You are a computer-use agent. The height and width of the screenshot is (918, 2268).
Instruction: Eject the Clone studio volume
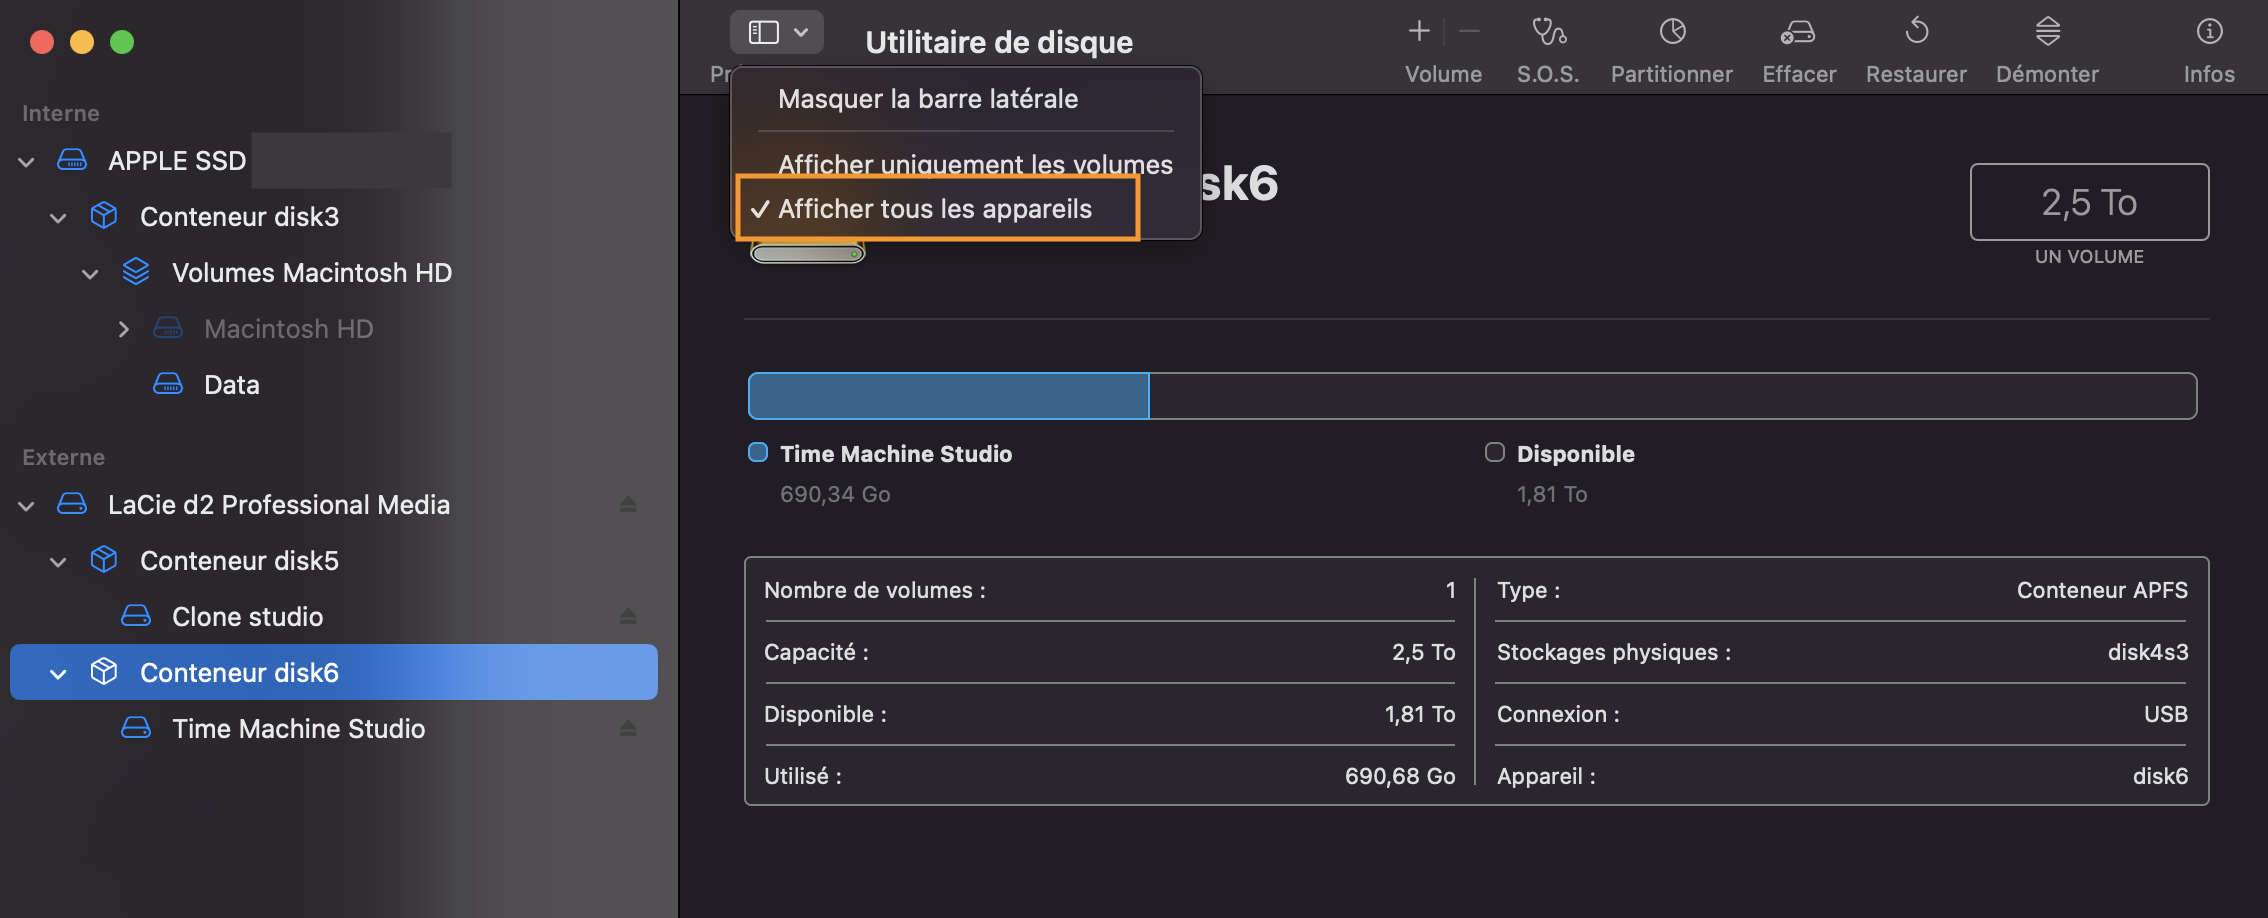tap(628, 616)
